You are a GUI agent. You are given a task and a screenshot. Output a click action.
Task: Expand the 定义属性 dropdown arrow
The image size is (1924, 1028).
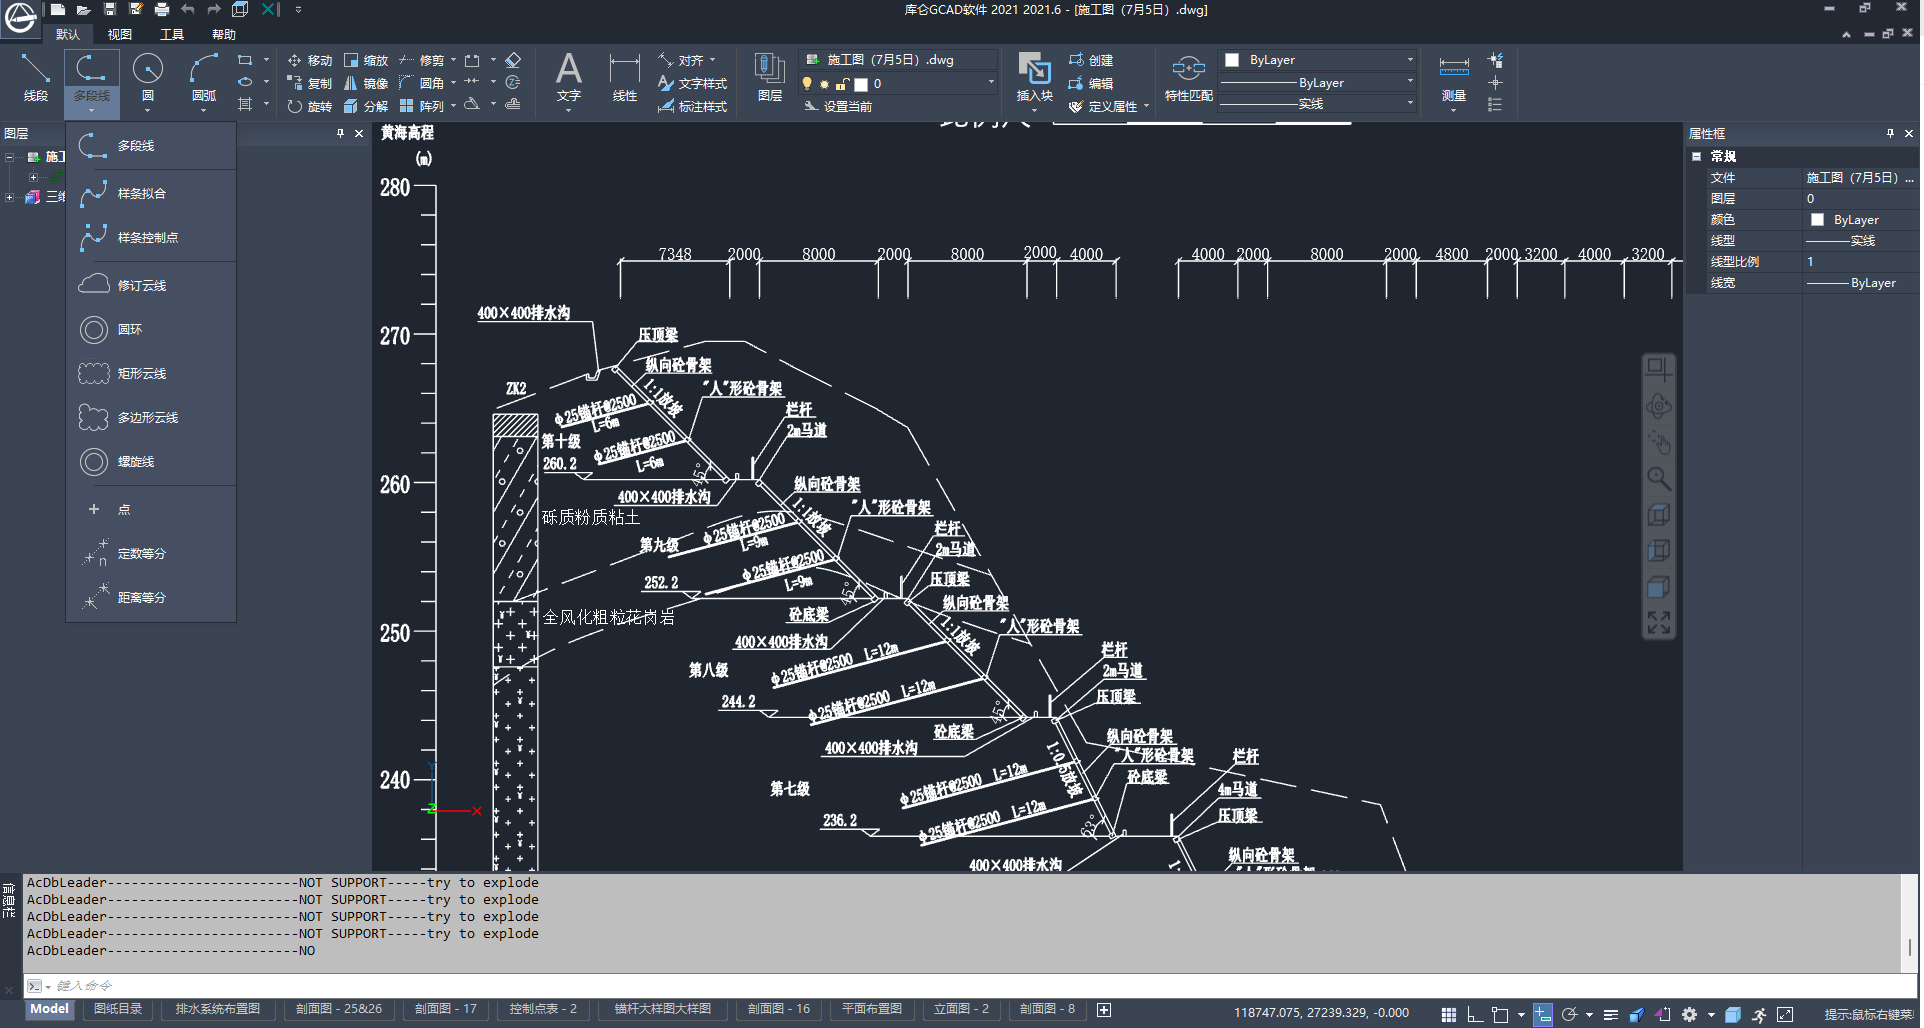(x=1146, y=106)
